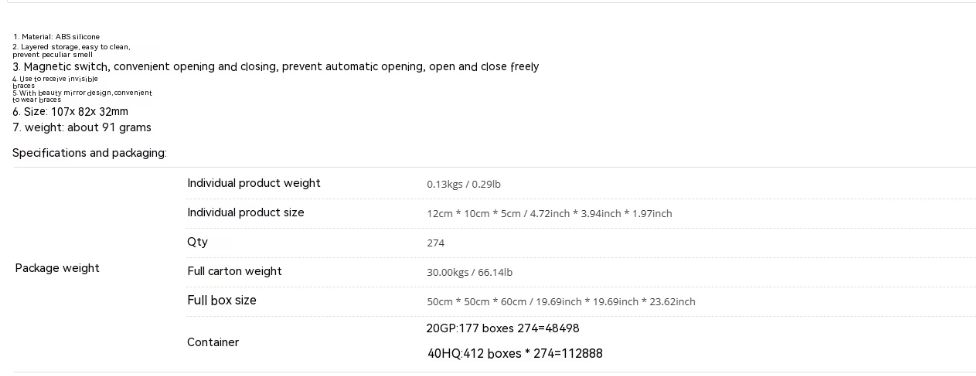The width and height of the screenshot is (976, 376).
Task: Click the weight: about 91 grams line
Action: click(82, 128)
